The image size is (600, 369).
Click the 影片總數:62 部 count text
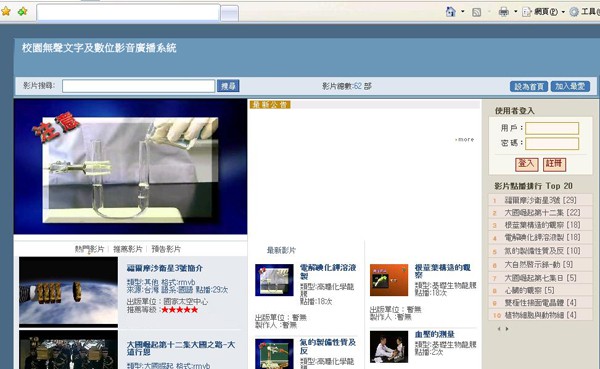347,87
